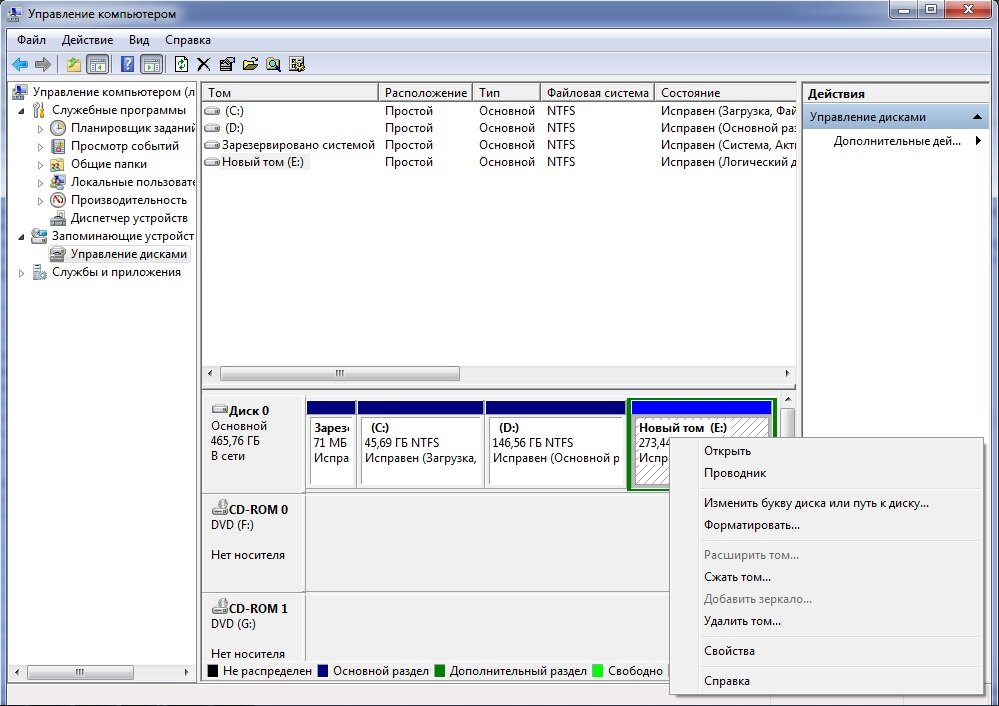Expand the Общие папки node
Viewport: 999px width, 706px height.
coord(40,164)
